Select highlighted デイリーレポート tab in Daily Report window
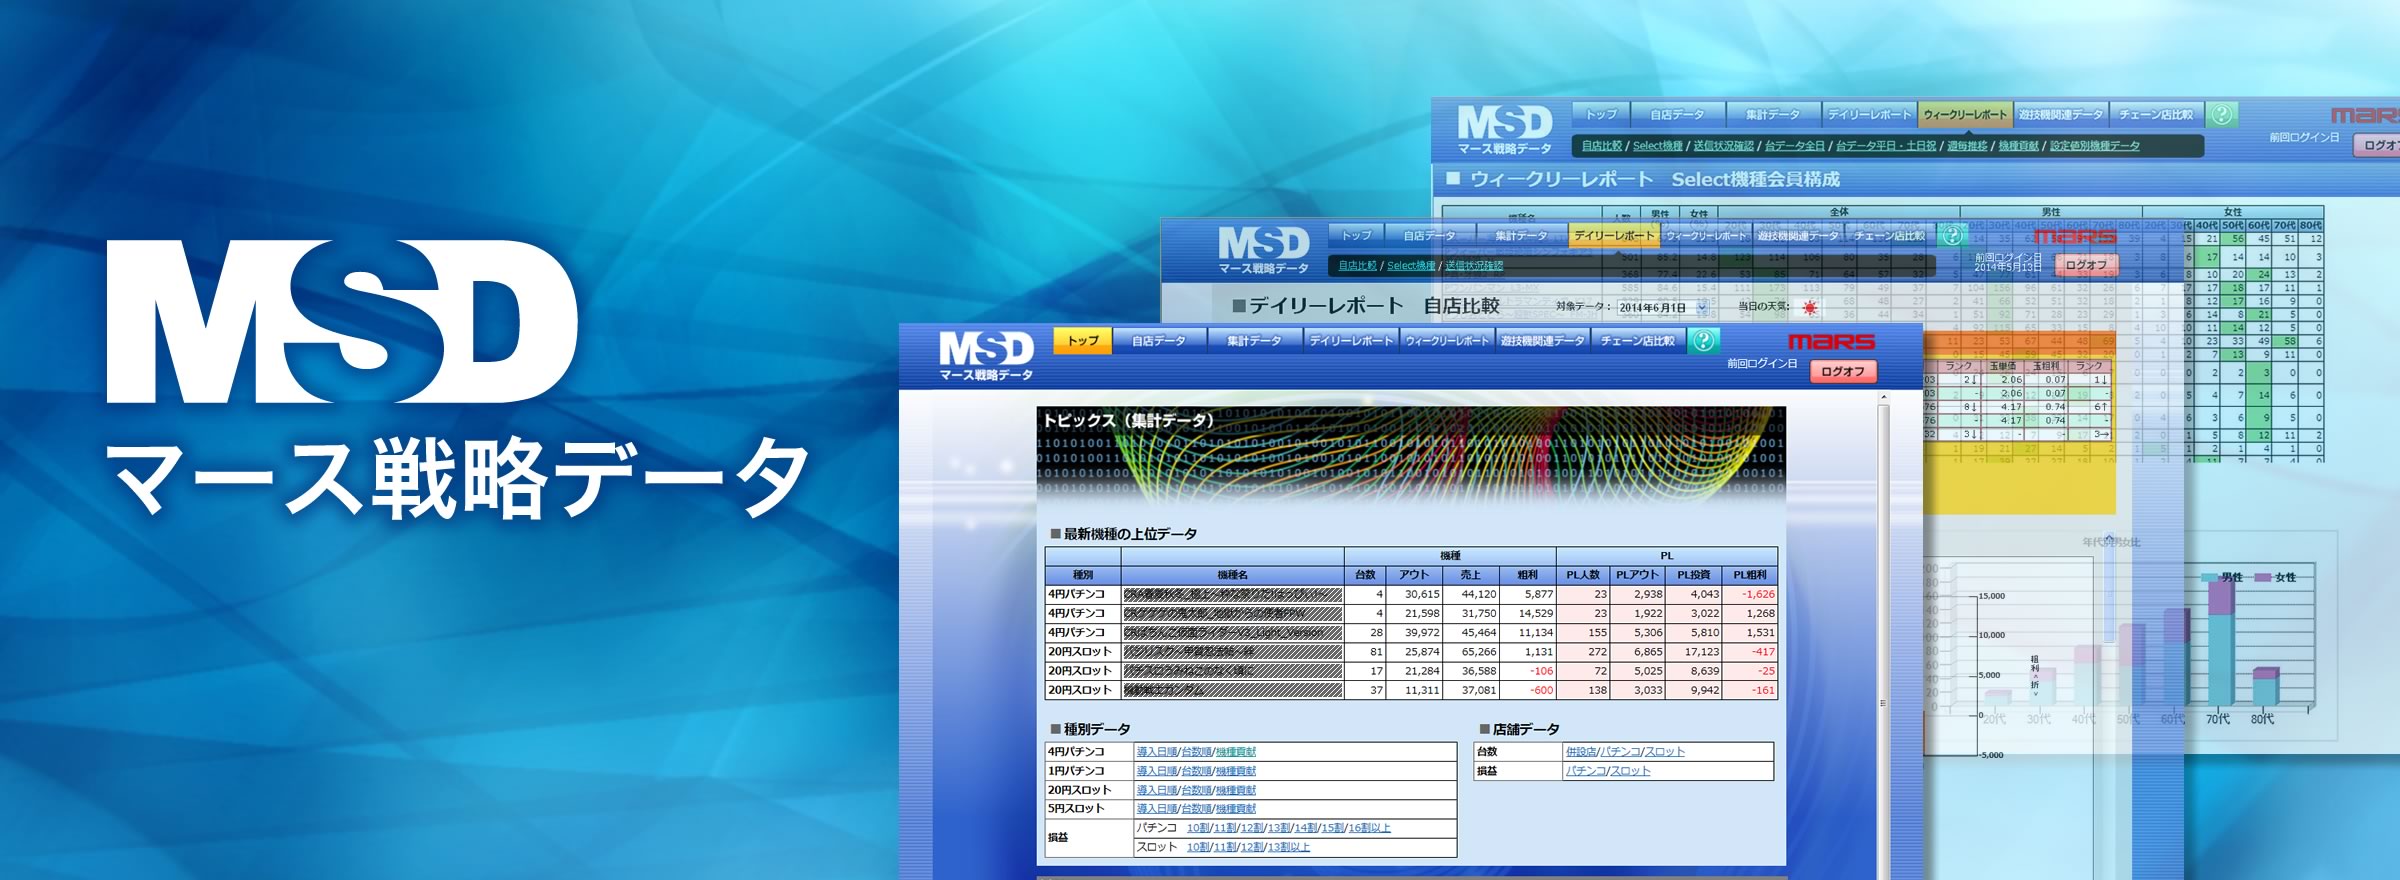The height and width of the screenshot is (880, 2400). pyautogui.click(x=1614, y=235)
